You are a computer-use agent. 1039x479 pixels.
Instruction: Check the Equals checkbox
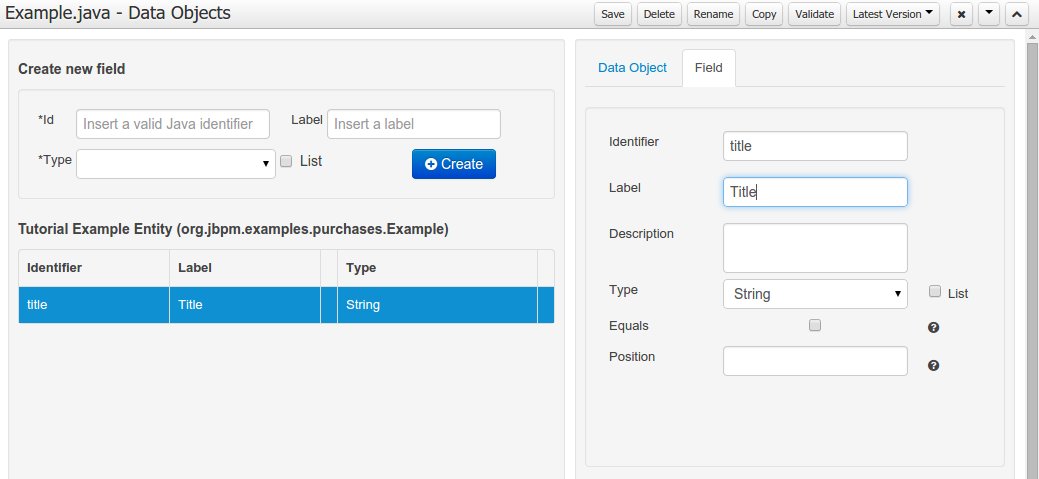click(814, 325)
